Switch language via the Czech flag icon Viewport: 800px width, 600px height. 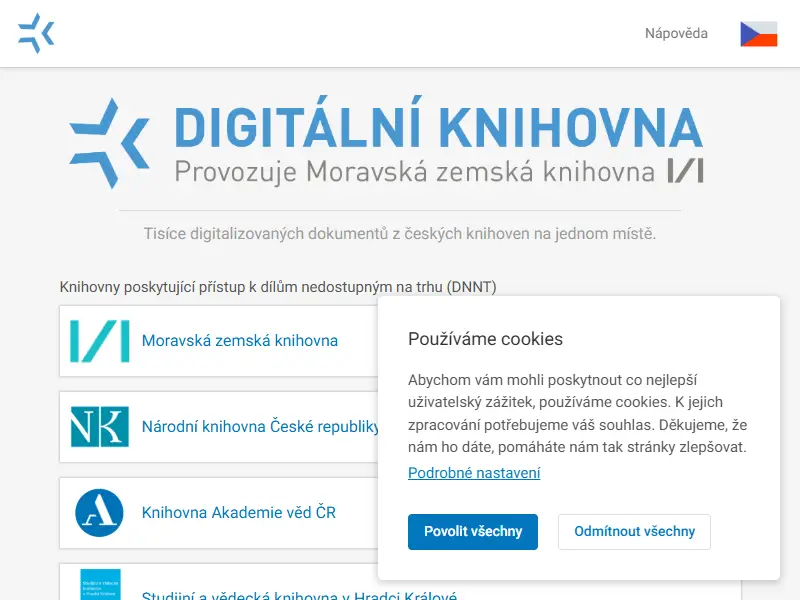point(759,34)
